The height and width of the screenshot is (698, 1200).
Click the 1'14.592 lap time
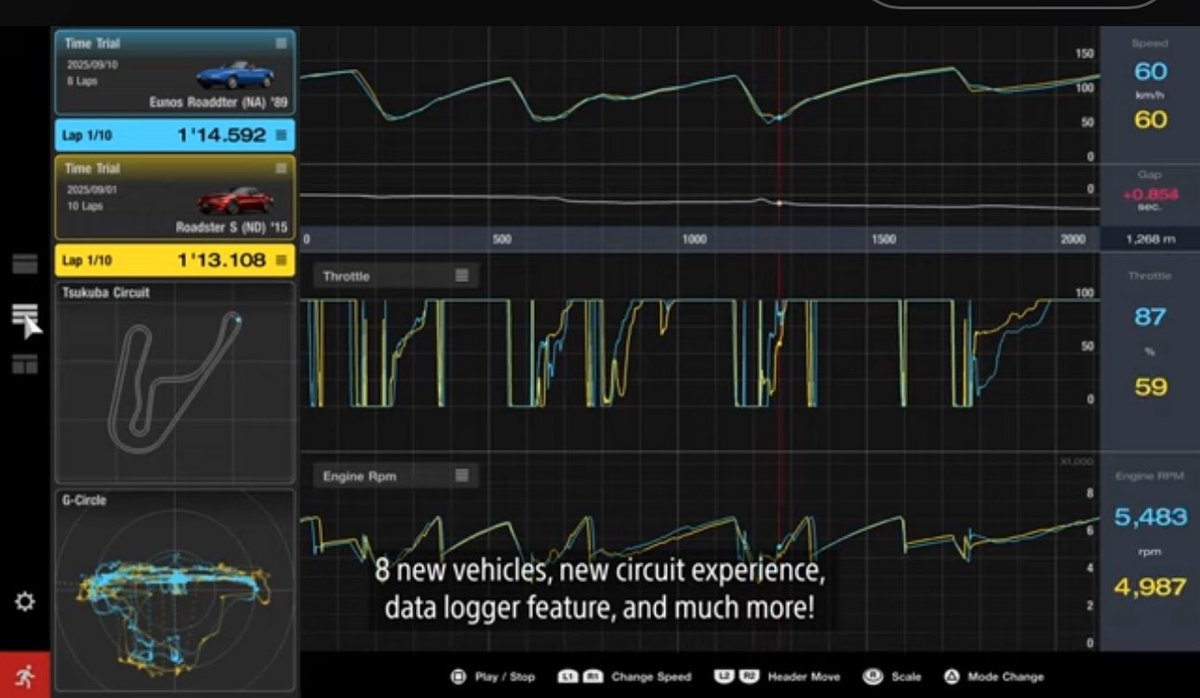pyautogui.click(x=222, y=135)
